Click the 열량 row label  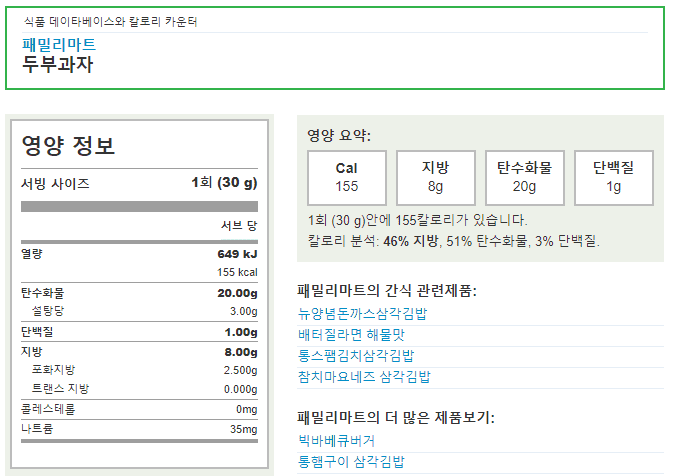pyautogui.click(x=32, y=254)
